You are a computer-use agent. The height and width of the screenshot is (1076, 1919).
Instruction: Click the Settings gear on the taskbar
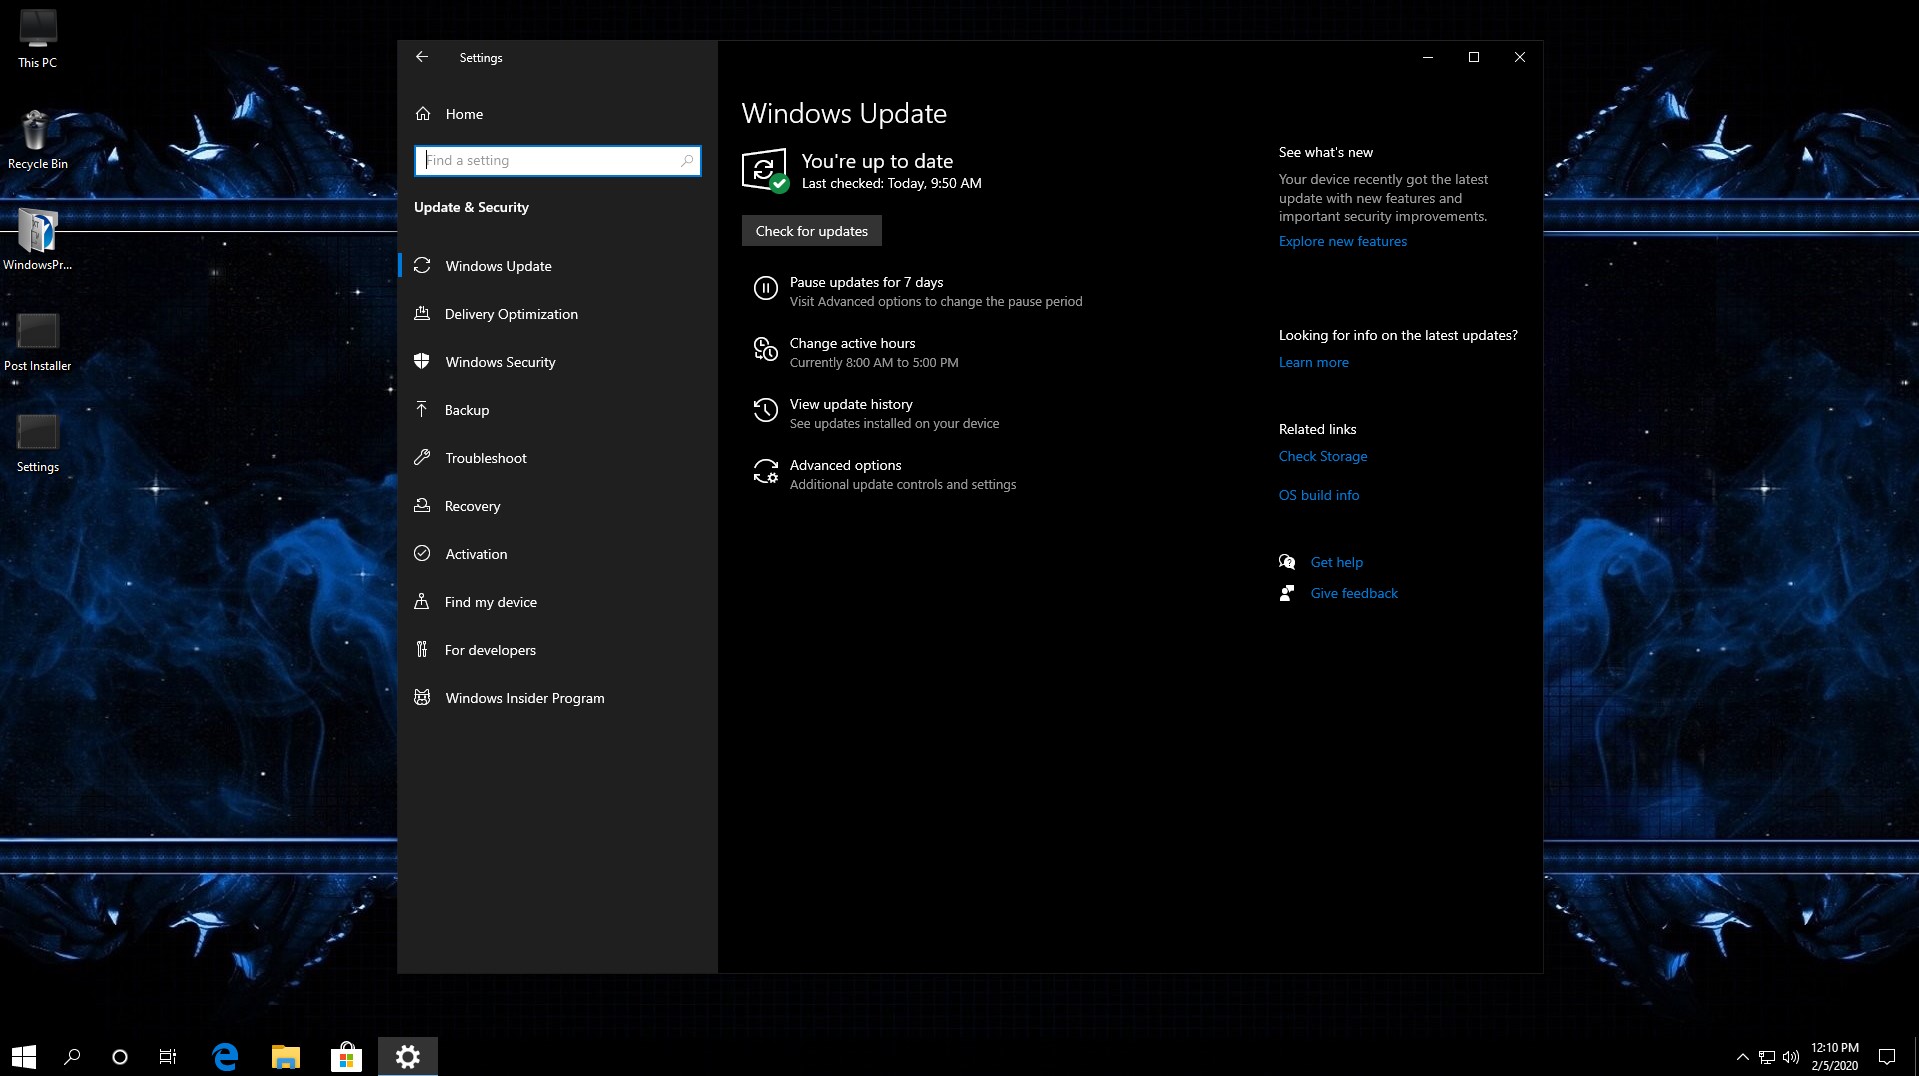[408, 1056]
